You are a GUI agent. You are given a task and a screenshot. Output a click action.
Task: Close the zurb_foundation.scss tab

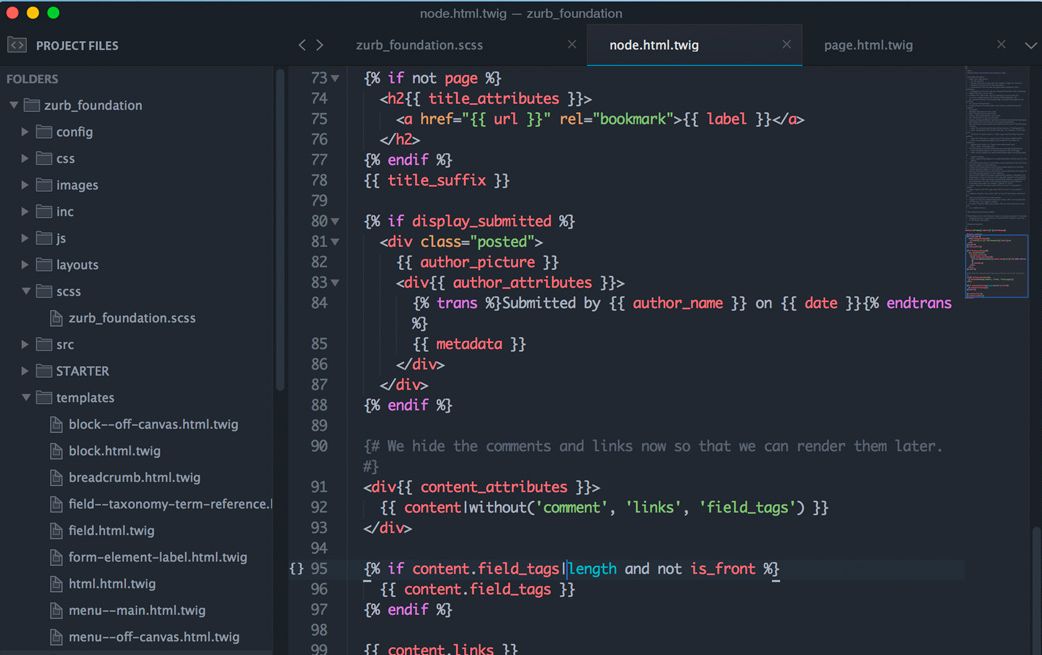(572, 45)
